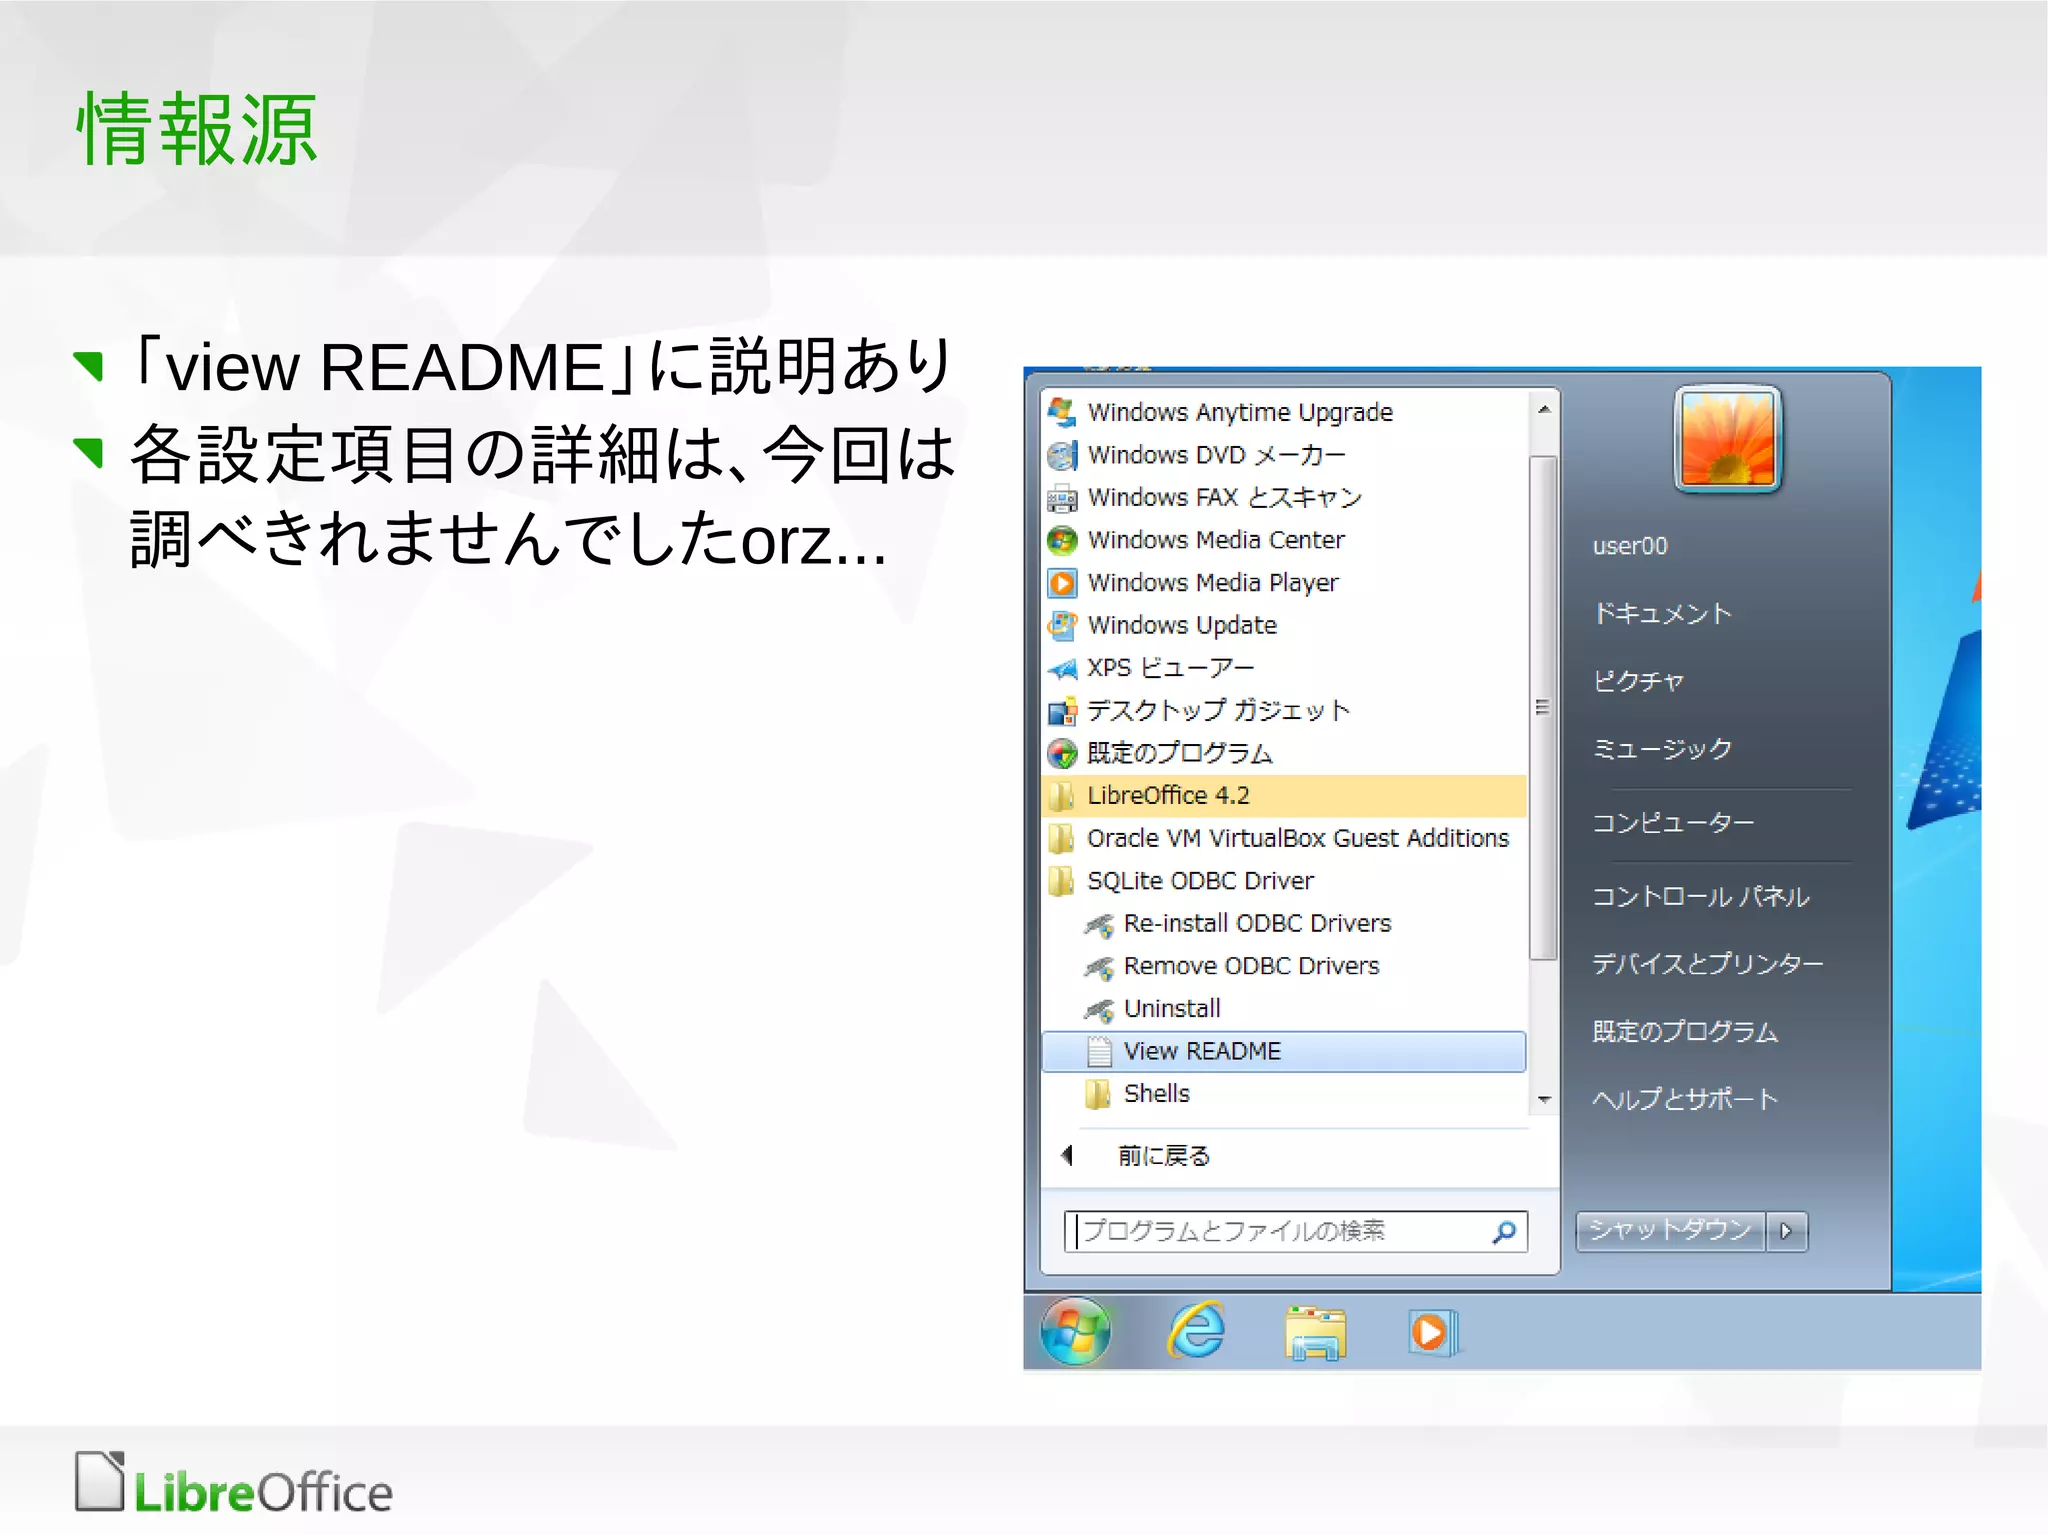Click the Windows DVD メーカー icon
This screenshot has height=1535, width=2048.
[x=1061, y=455]
